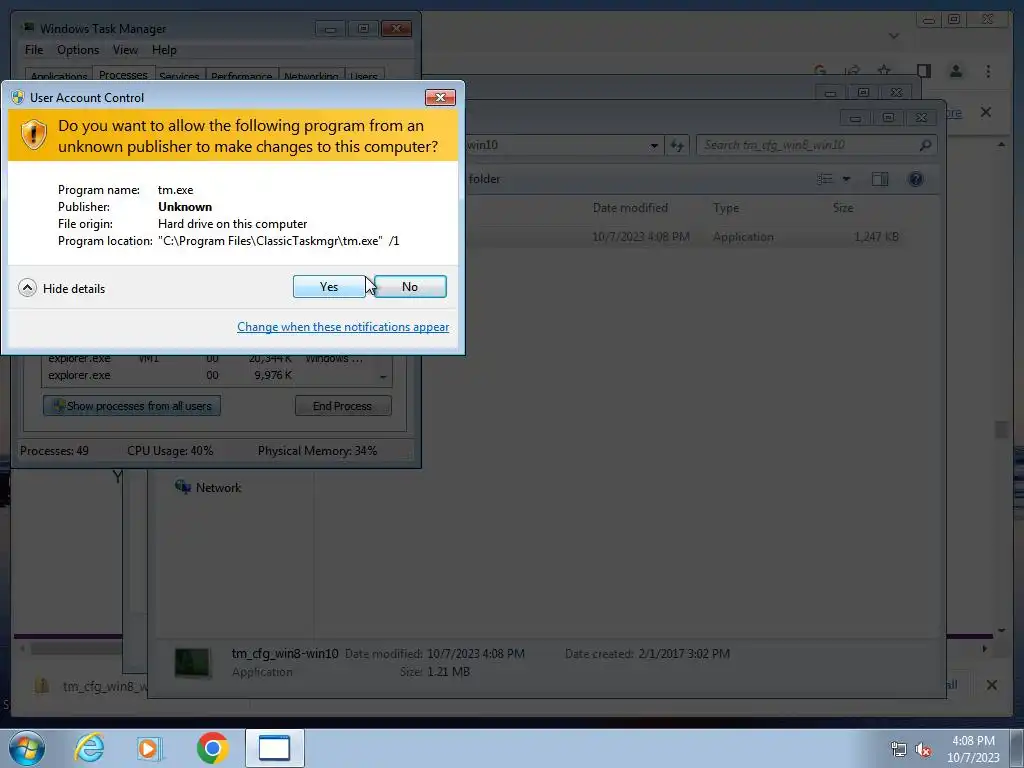
Task: Click the Explorer search magnifier icon
Action: click(x=925, y=145)
